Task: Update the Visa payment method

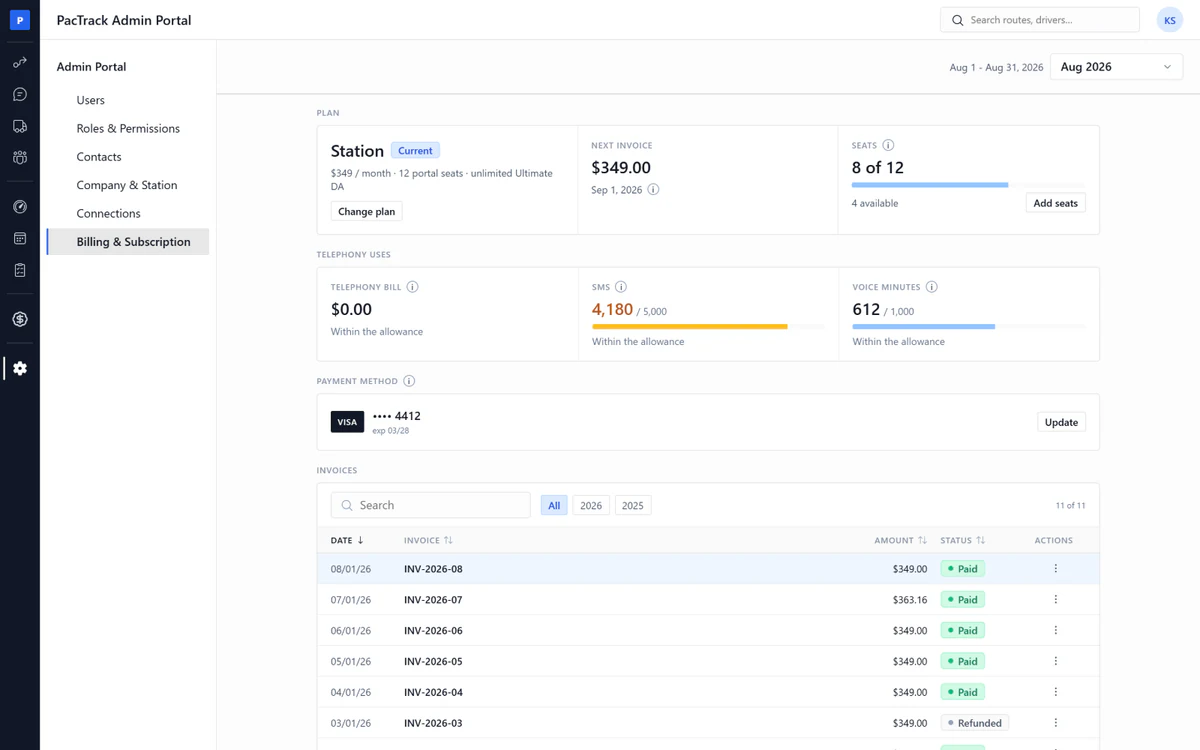Action: click(1061, 422)
